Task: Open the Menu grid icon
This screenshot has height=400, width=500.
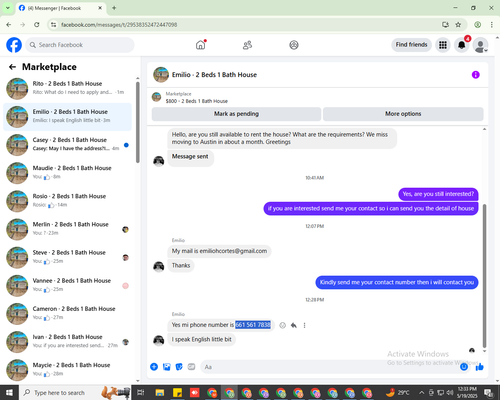Action: tap(443, 45)
